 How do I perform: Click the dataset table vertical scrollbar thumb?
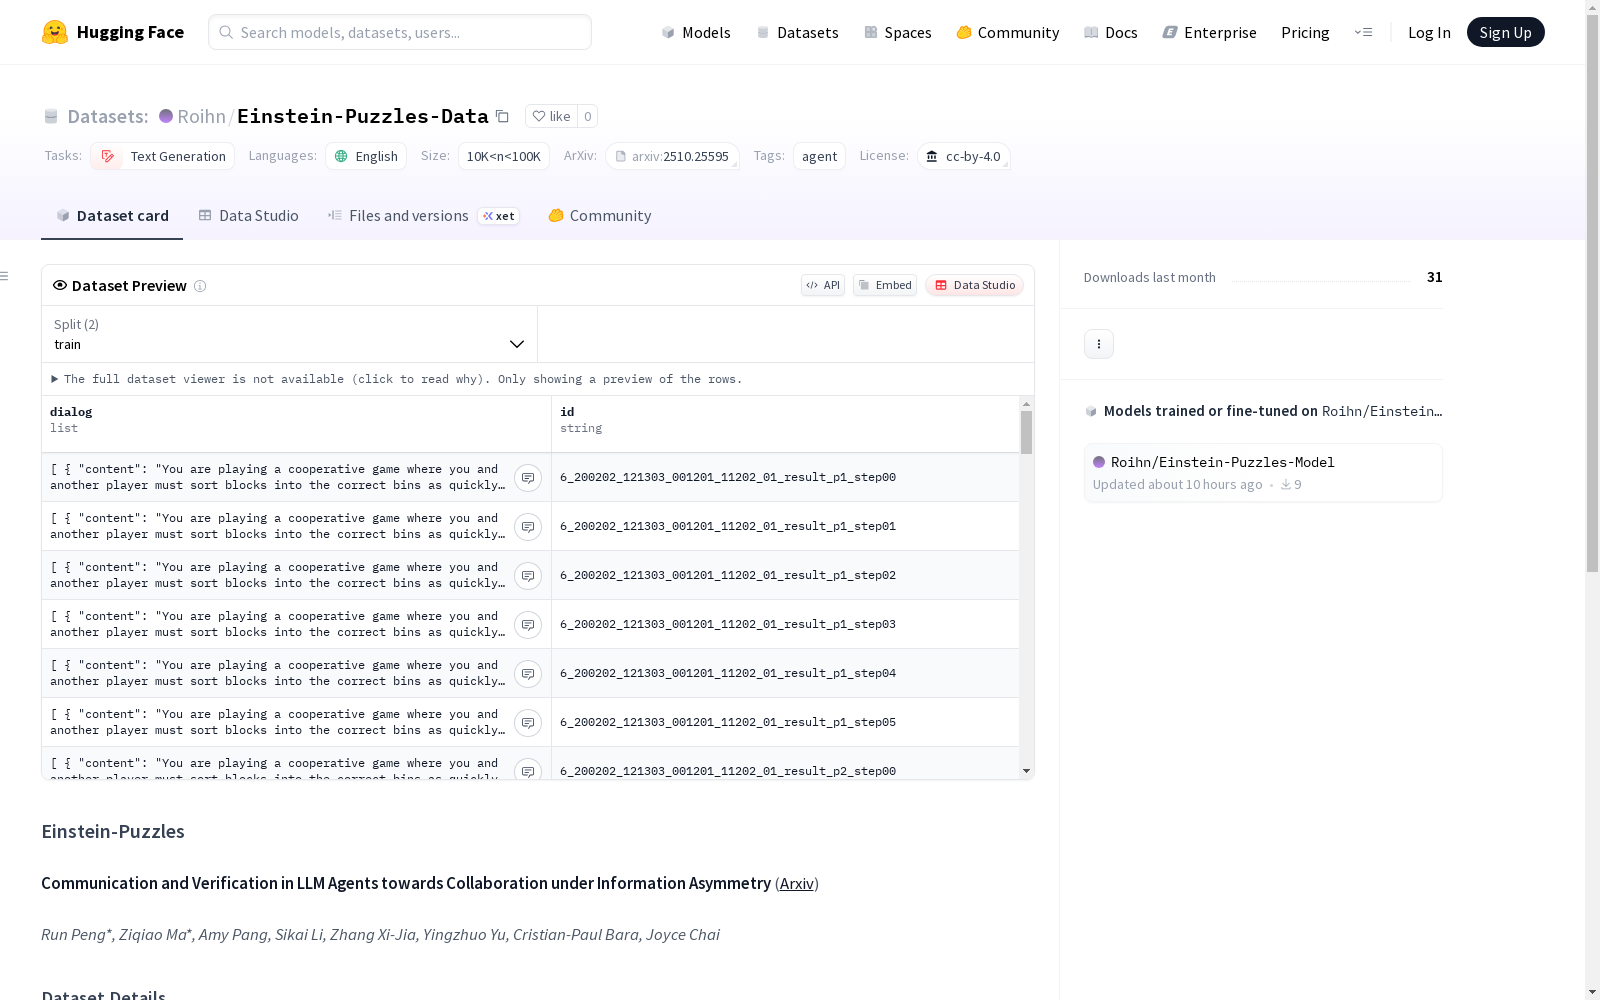pos(1026,432)
